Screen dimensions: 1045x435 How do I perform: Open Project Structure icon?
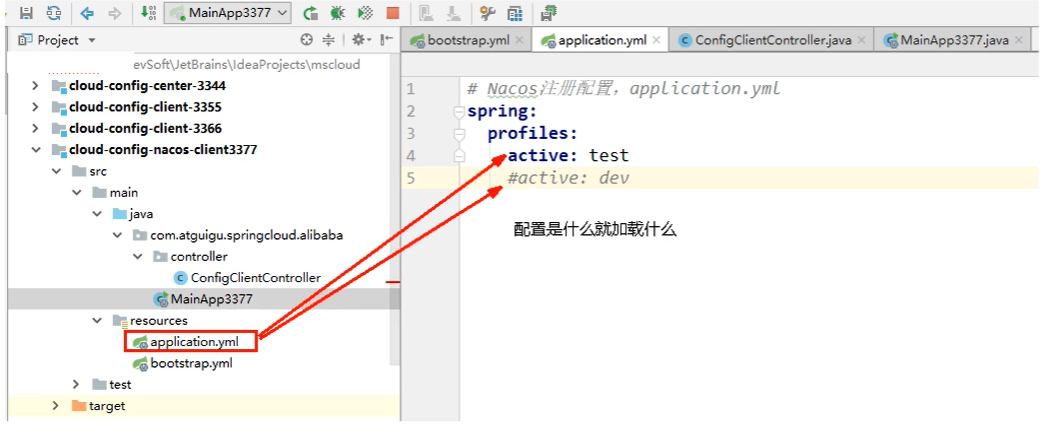(515, 12)
